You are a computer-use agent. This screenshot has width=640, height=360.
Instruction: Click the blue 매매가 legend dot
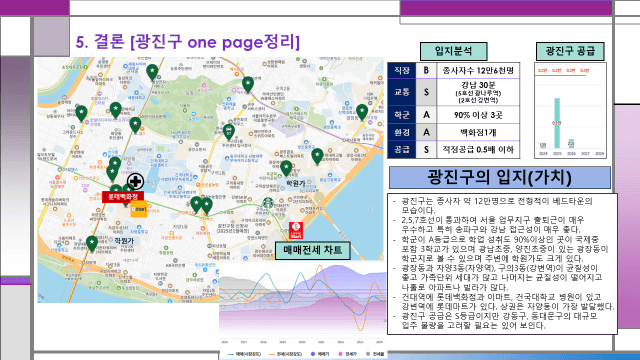313,354
